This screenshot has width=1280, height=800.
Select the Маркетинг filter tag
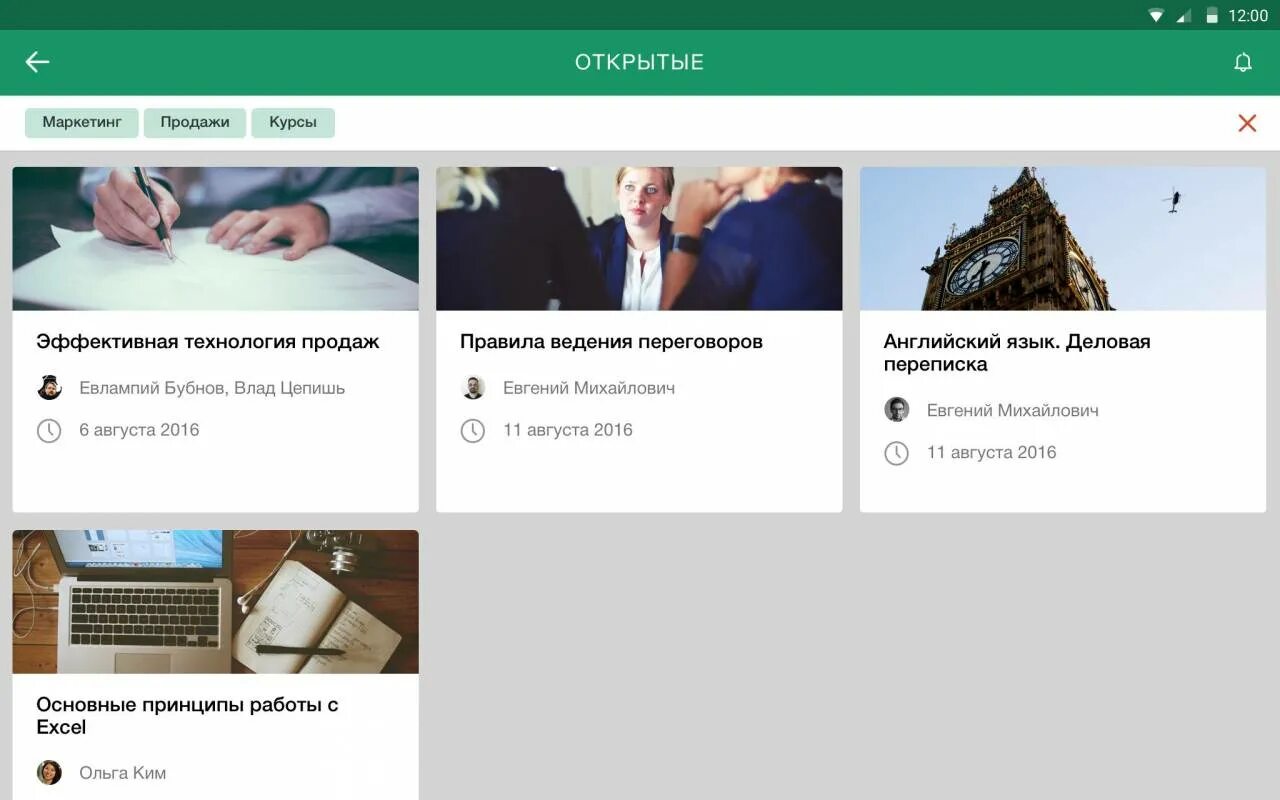coord(82,122)
